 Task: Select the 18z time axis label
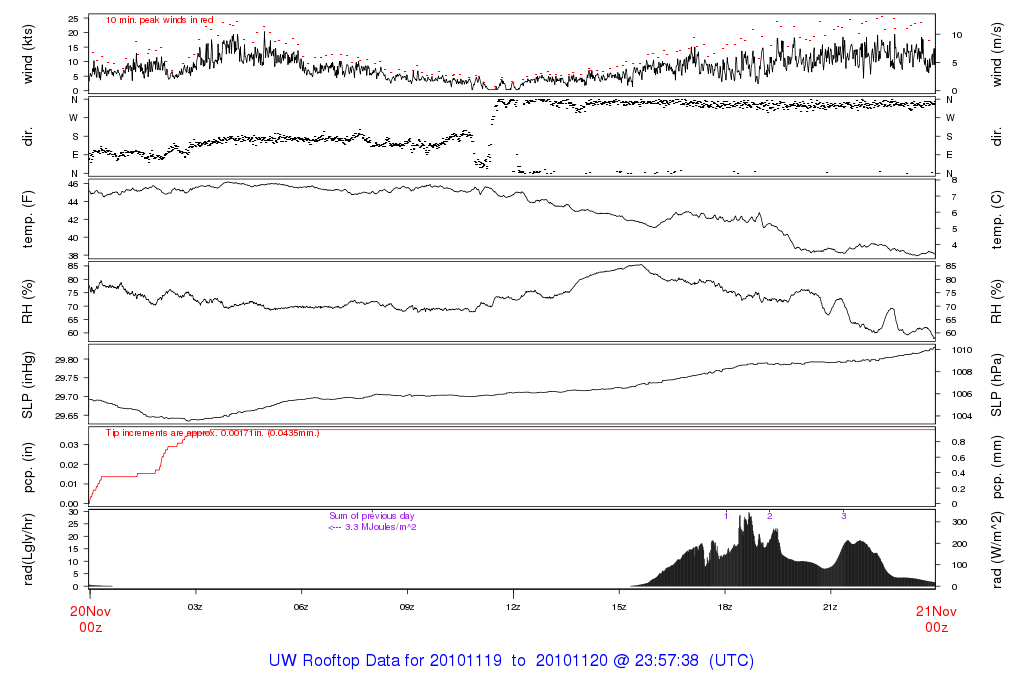click(x=724, y=606)
